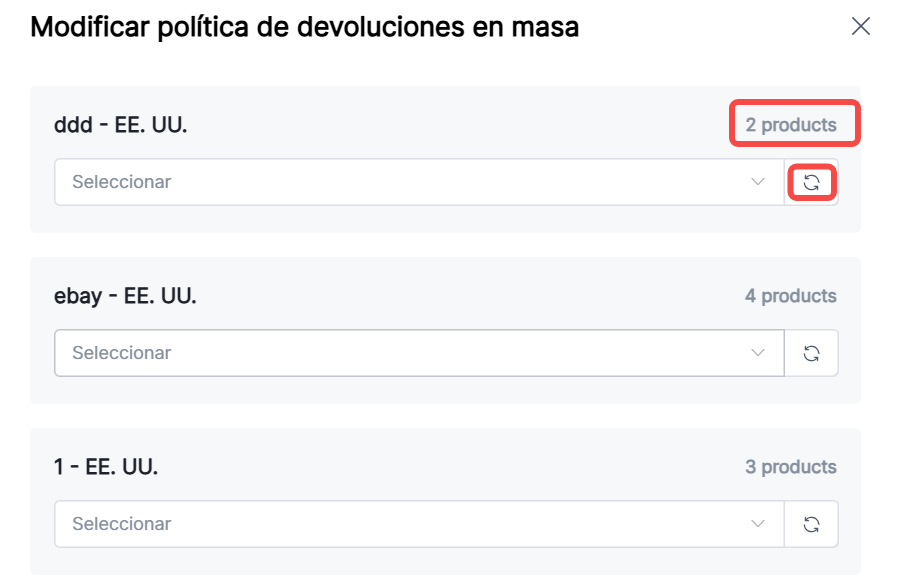Click the "4 products" count label
Viewport: 902px width, 578px height.
point(790,296)
